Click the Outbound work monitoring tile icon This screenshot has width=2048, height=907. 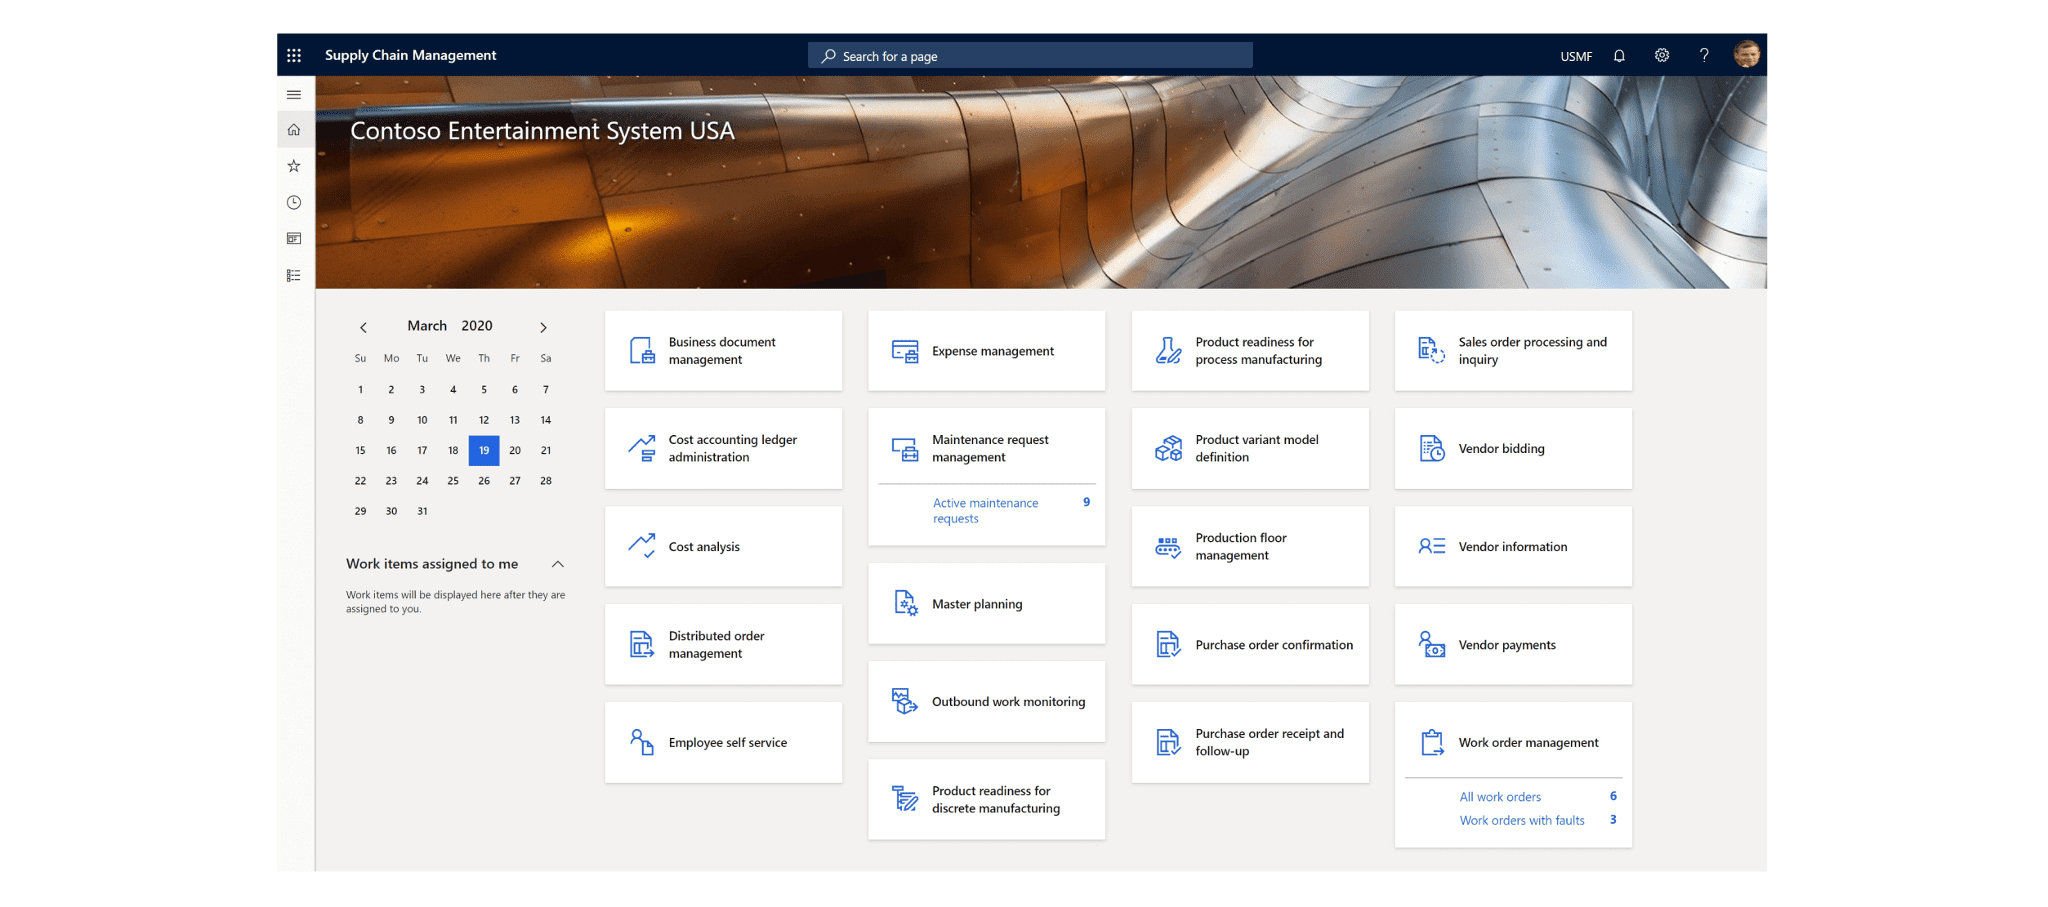pos(905,701)
